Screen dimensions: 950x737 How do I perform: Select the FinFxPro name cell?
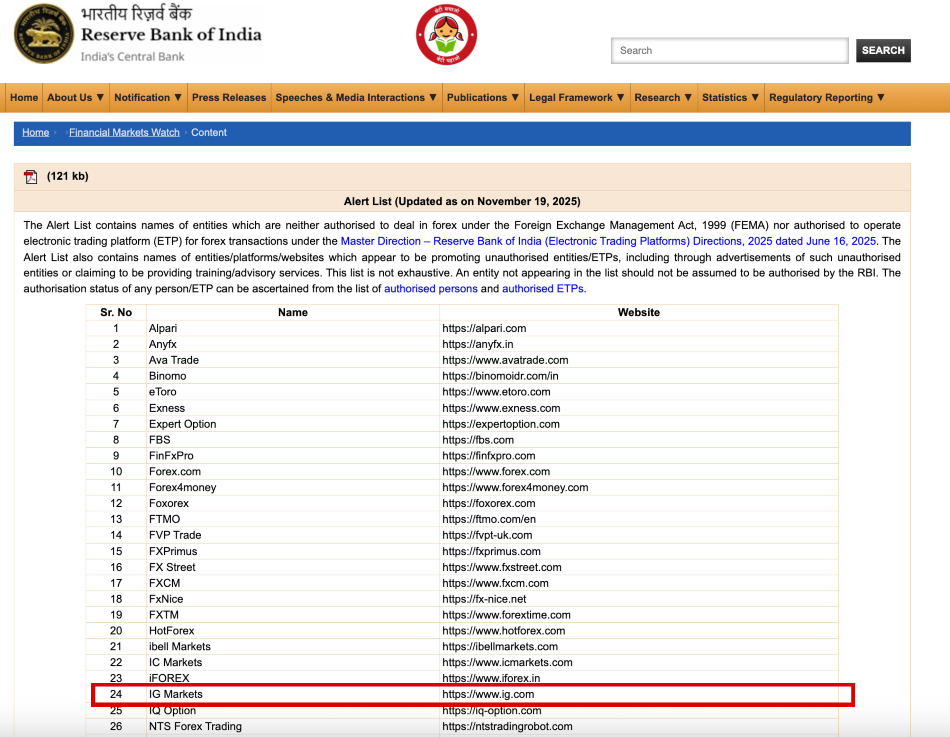click(293, 456)
